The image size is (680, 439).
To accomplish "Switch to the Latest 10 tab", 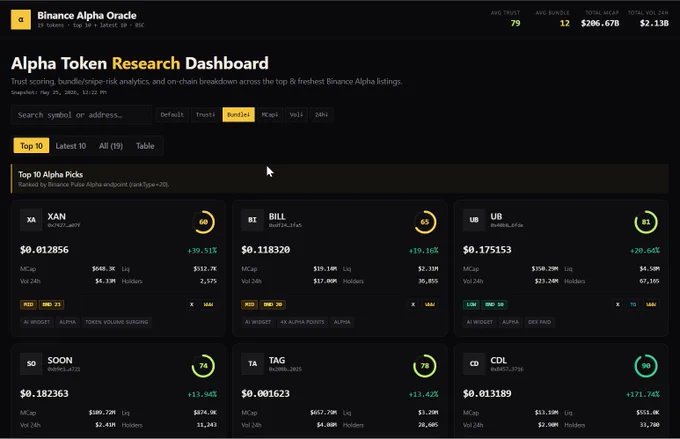I will click(71, 146).
